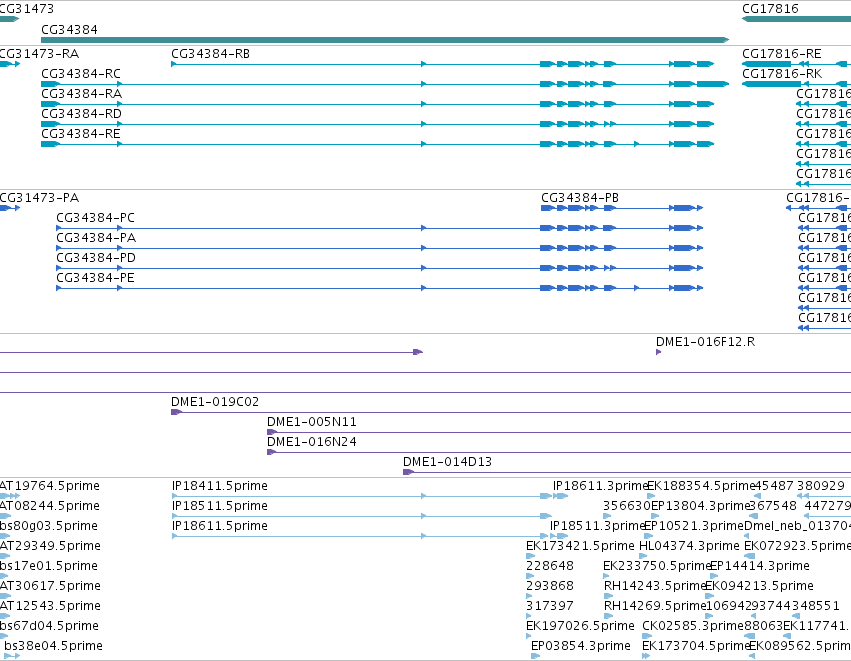
Task: Open the CG34384-RC transcript label
Action: coord(81,74)
